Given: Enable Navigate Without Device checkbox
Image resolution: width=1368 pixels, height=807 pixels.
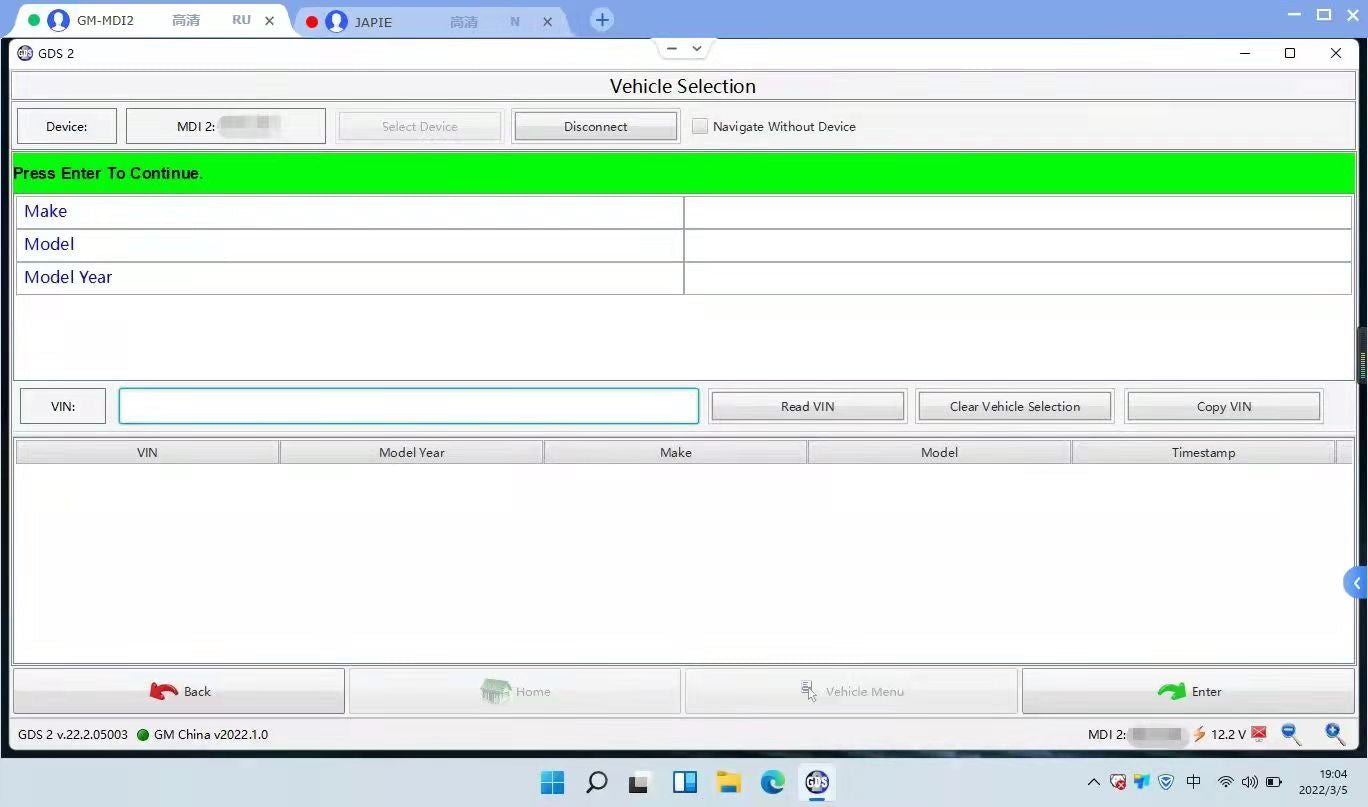Looking at the screenshot, I should (700, 127).
